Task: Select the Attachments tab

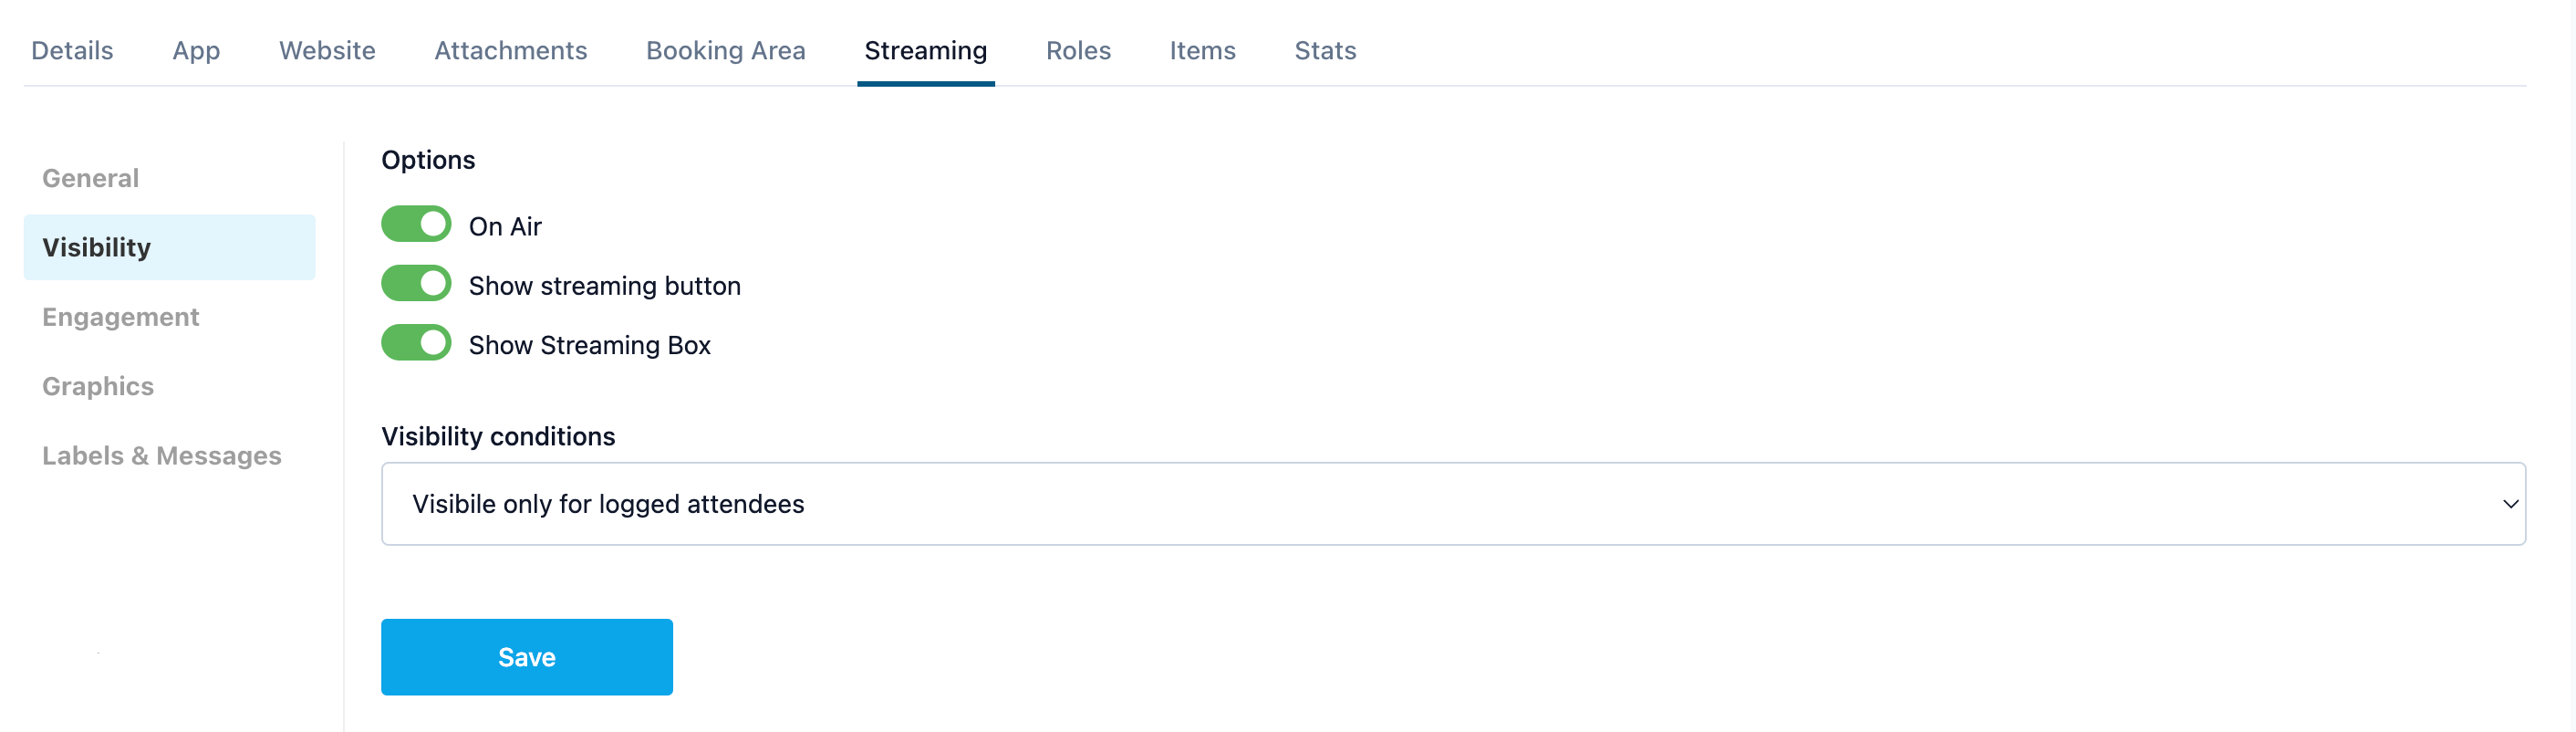Action: pos(510,50)
